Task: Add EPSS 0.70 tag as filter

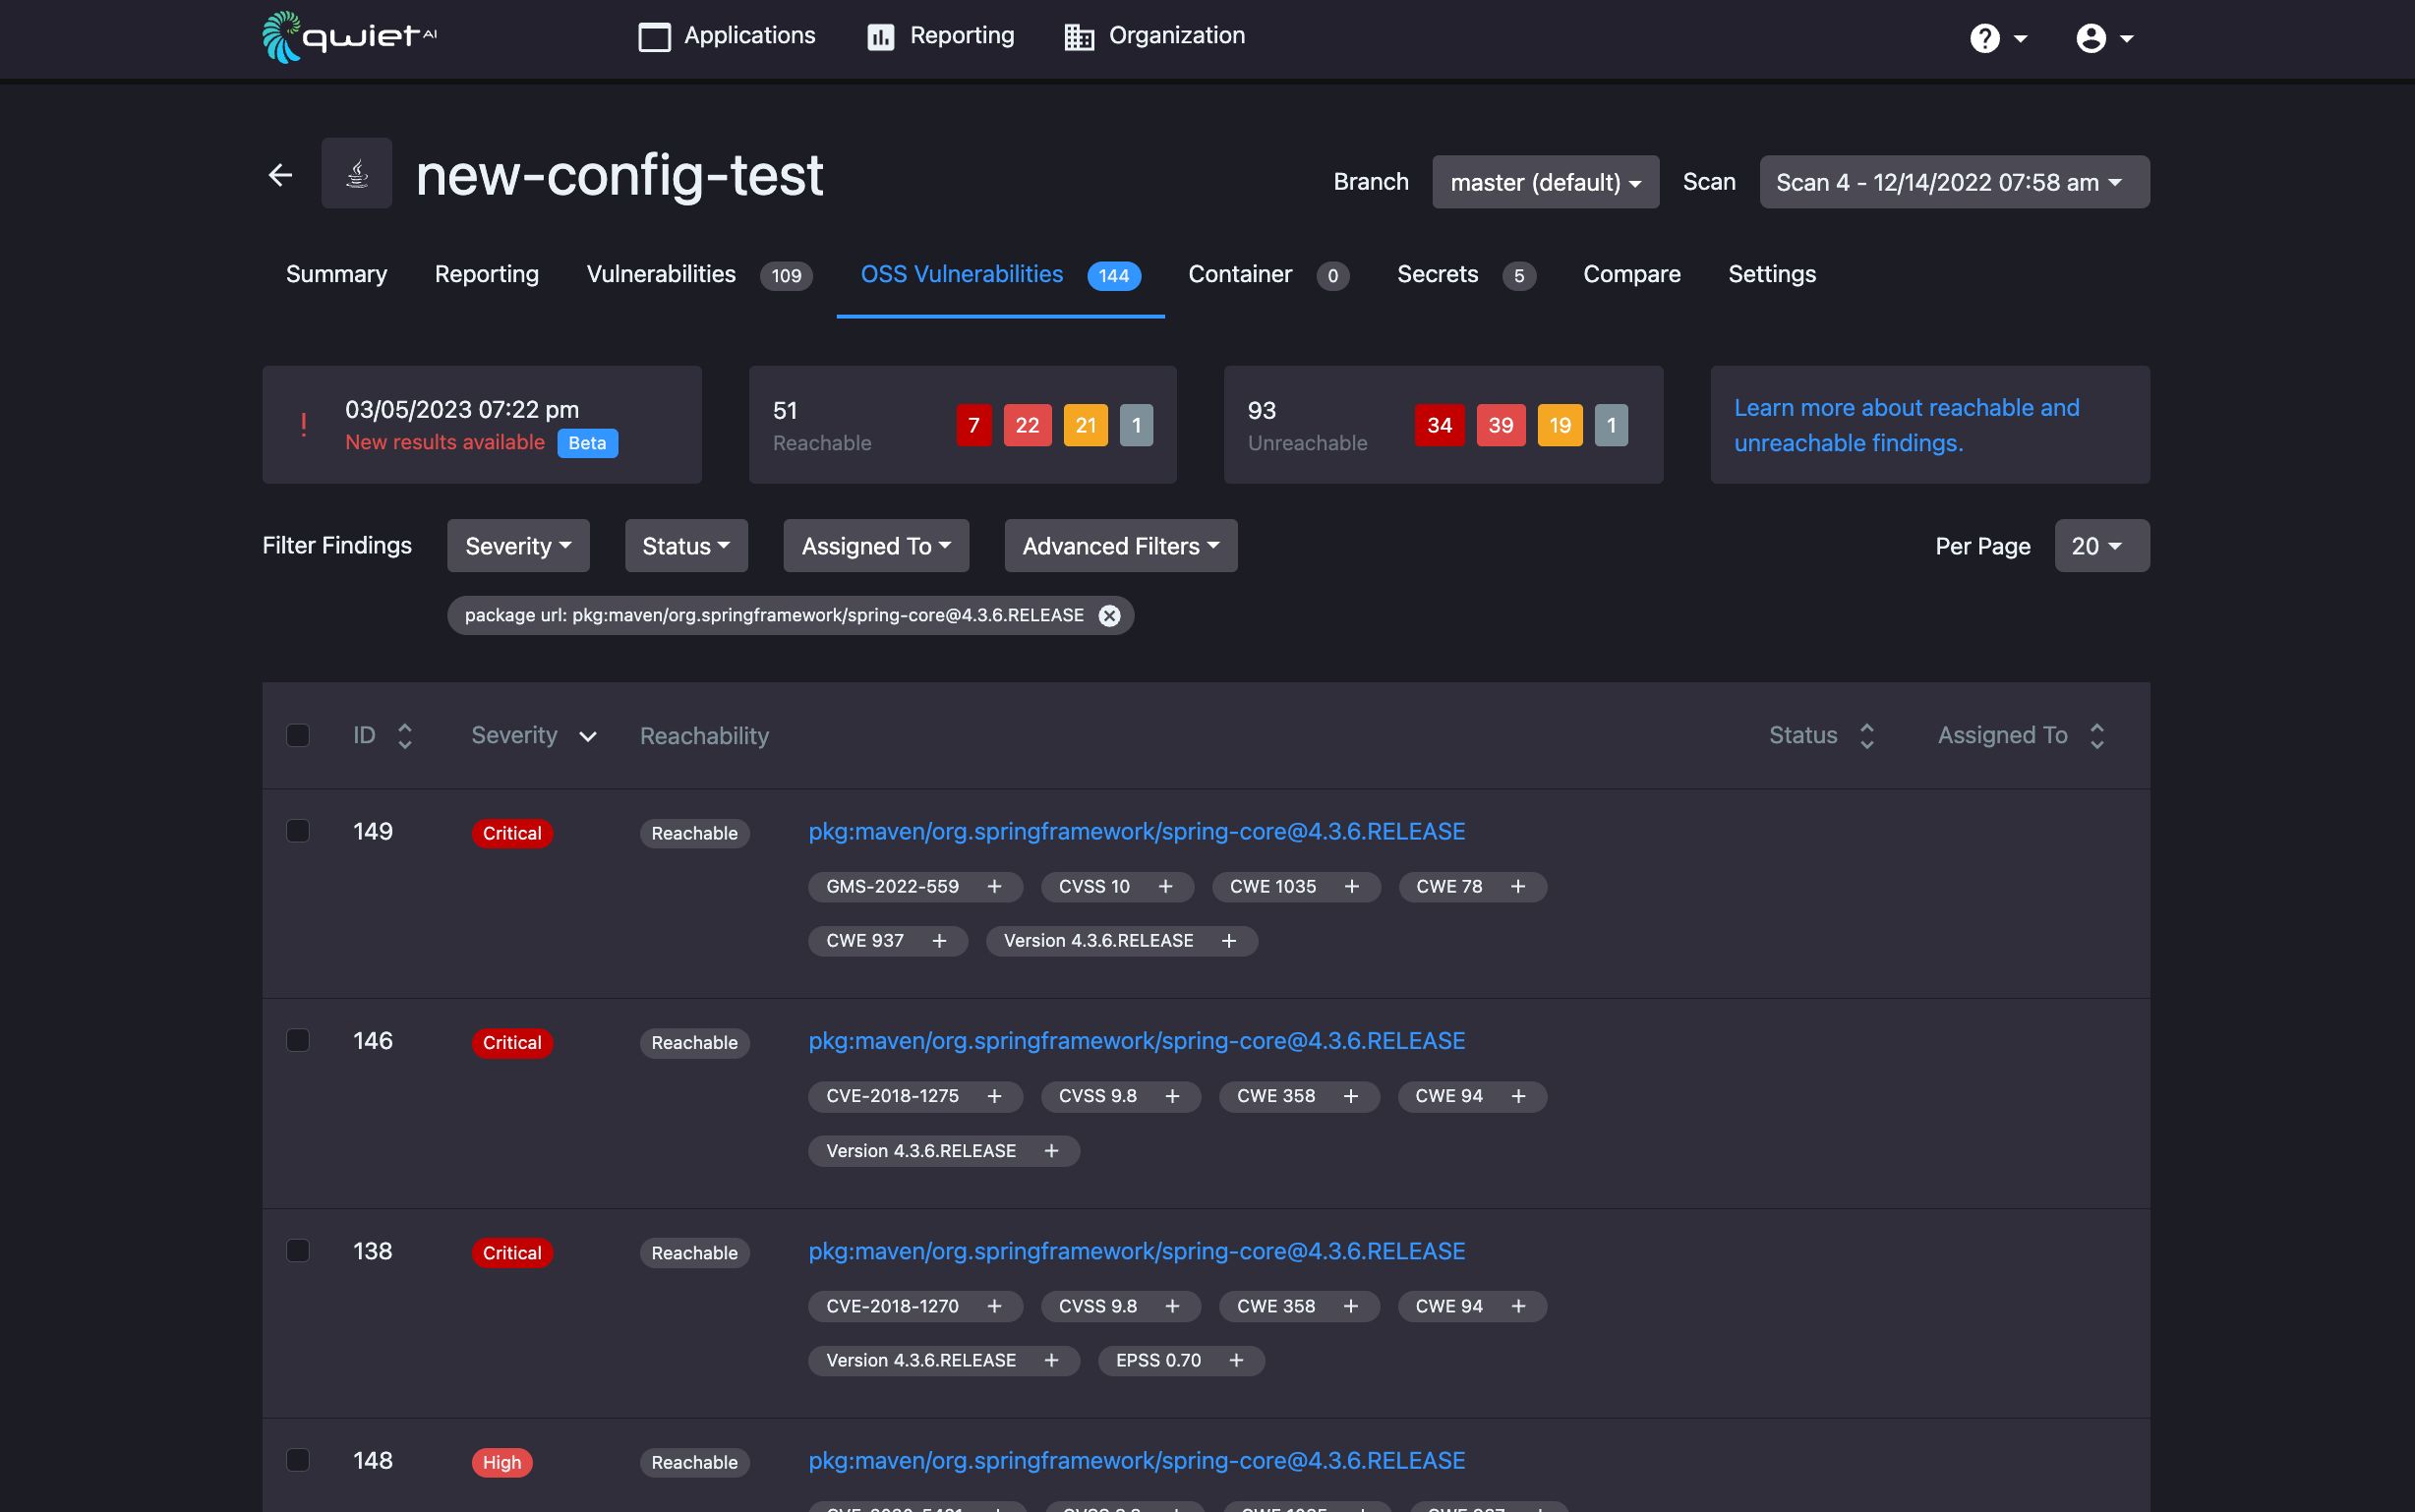Action: point(1236,1360)
